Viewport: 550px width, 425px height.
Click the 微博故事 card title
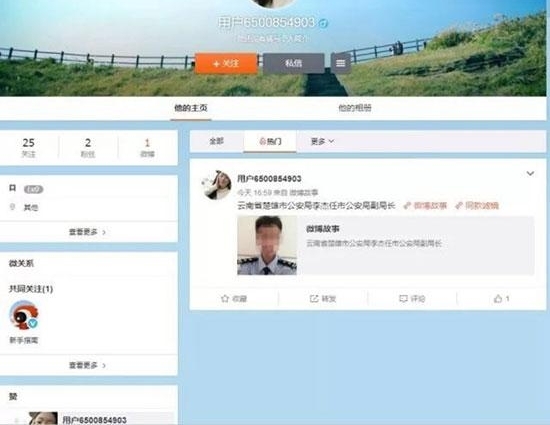click(x=323, y=229)
